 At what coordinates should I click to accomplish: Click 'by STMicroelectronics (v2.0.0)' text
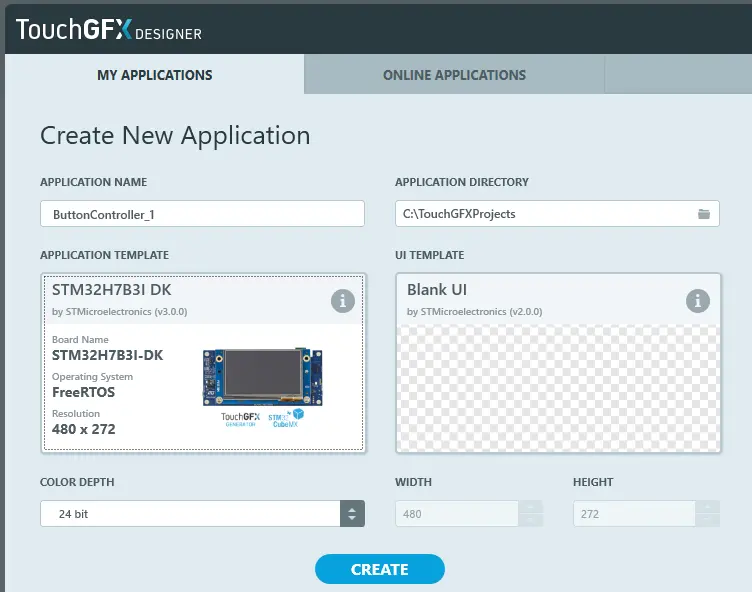coord(474,312)
